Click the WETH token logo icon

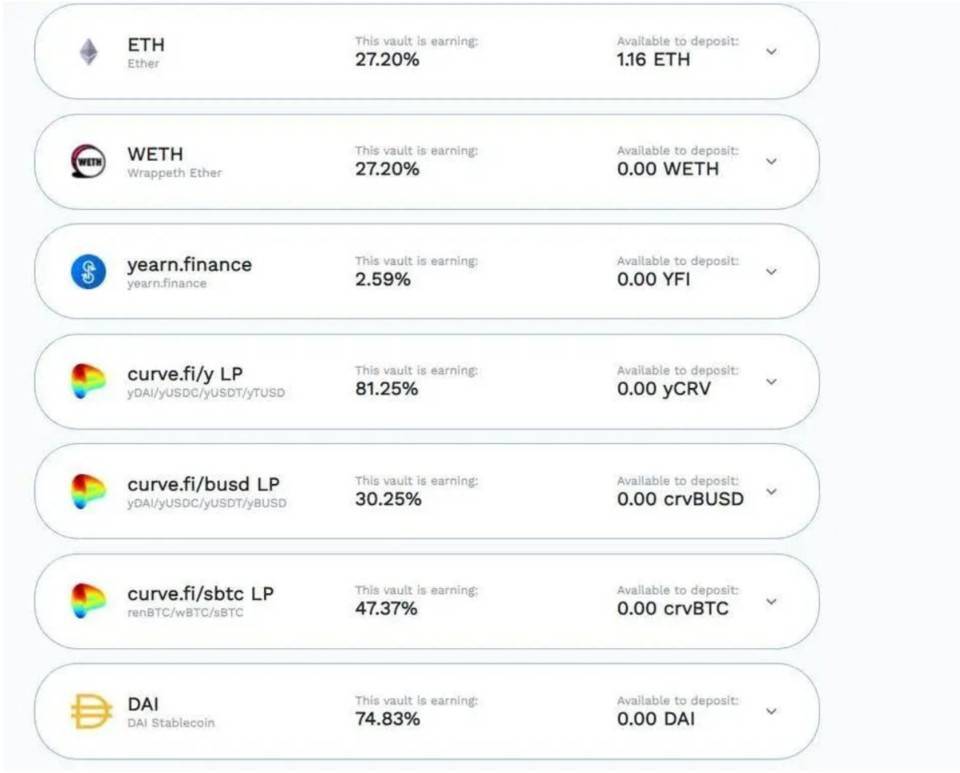[88, 162]
